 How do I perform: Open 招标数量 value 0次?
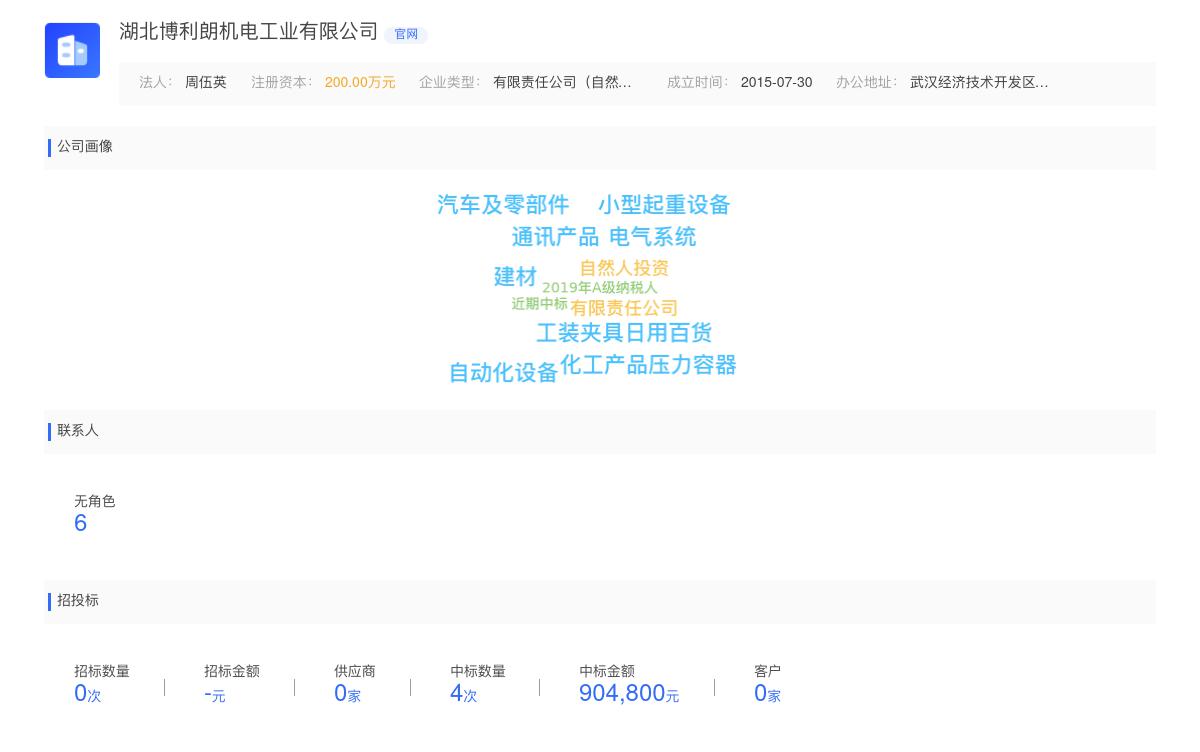(88, 694)
